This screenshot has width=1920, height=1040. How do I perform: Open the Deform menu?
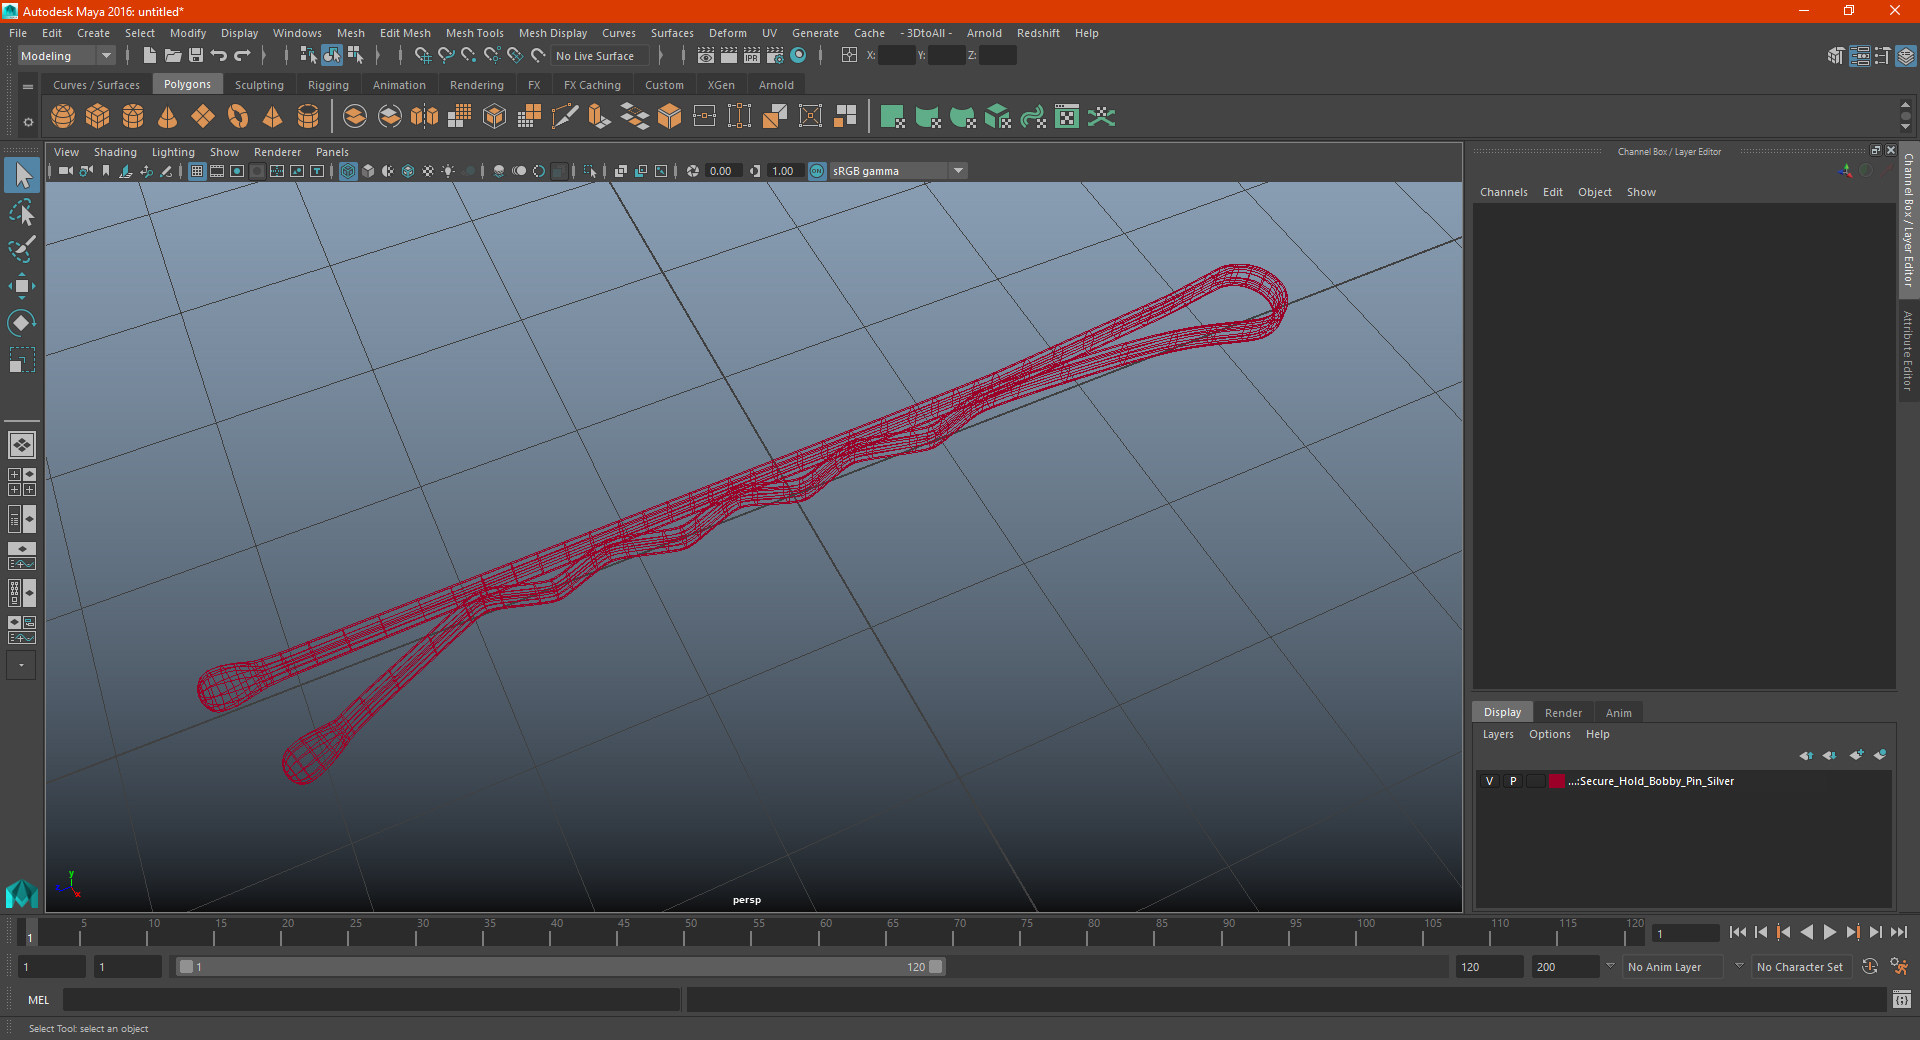(x=728, y=33)
